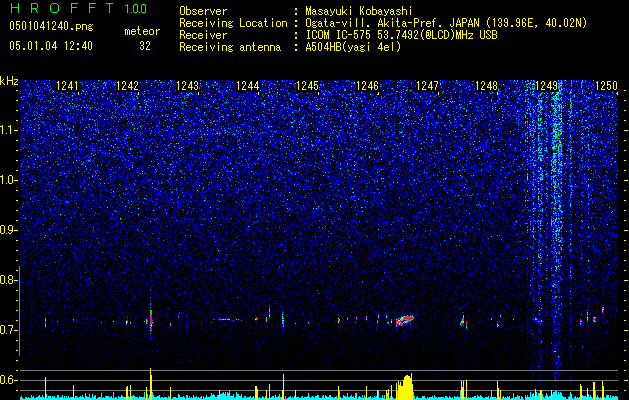The height and width of the screenshot is (400, 629).
Task: Click the Observer name Masayuki Kobayashi
Action: click(x=359, y=11)
